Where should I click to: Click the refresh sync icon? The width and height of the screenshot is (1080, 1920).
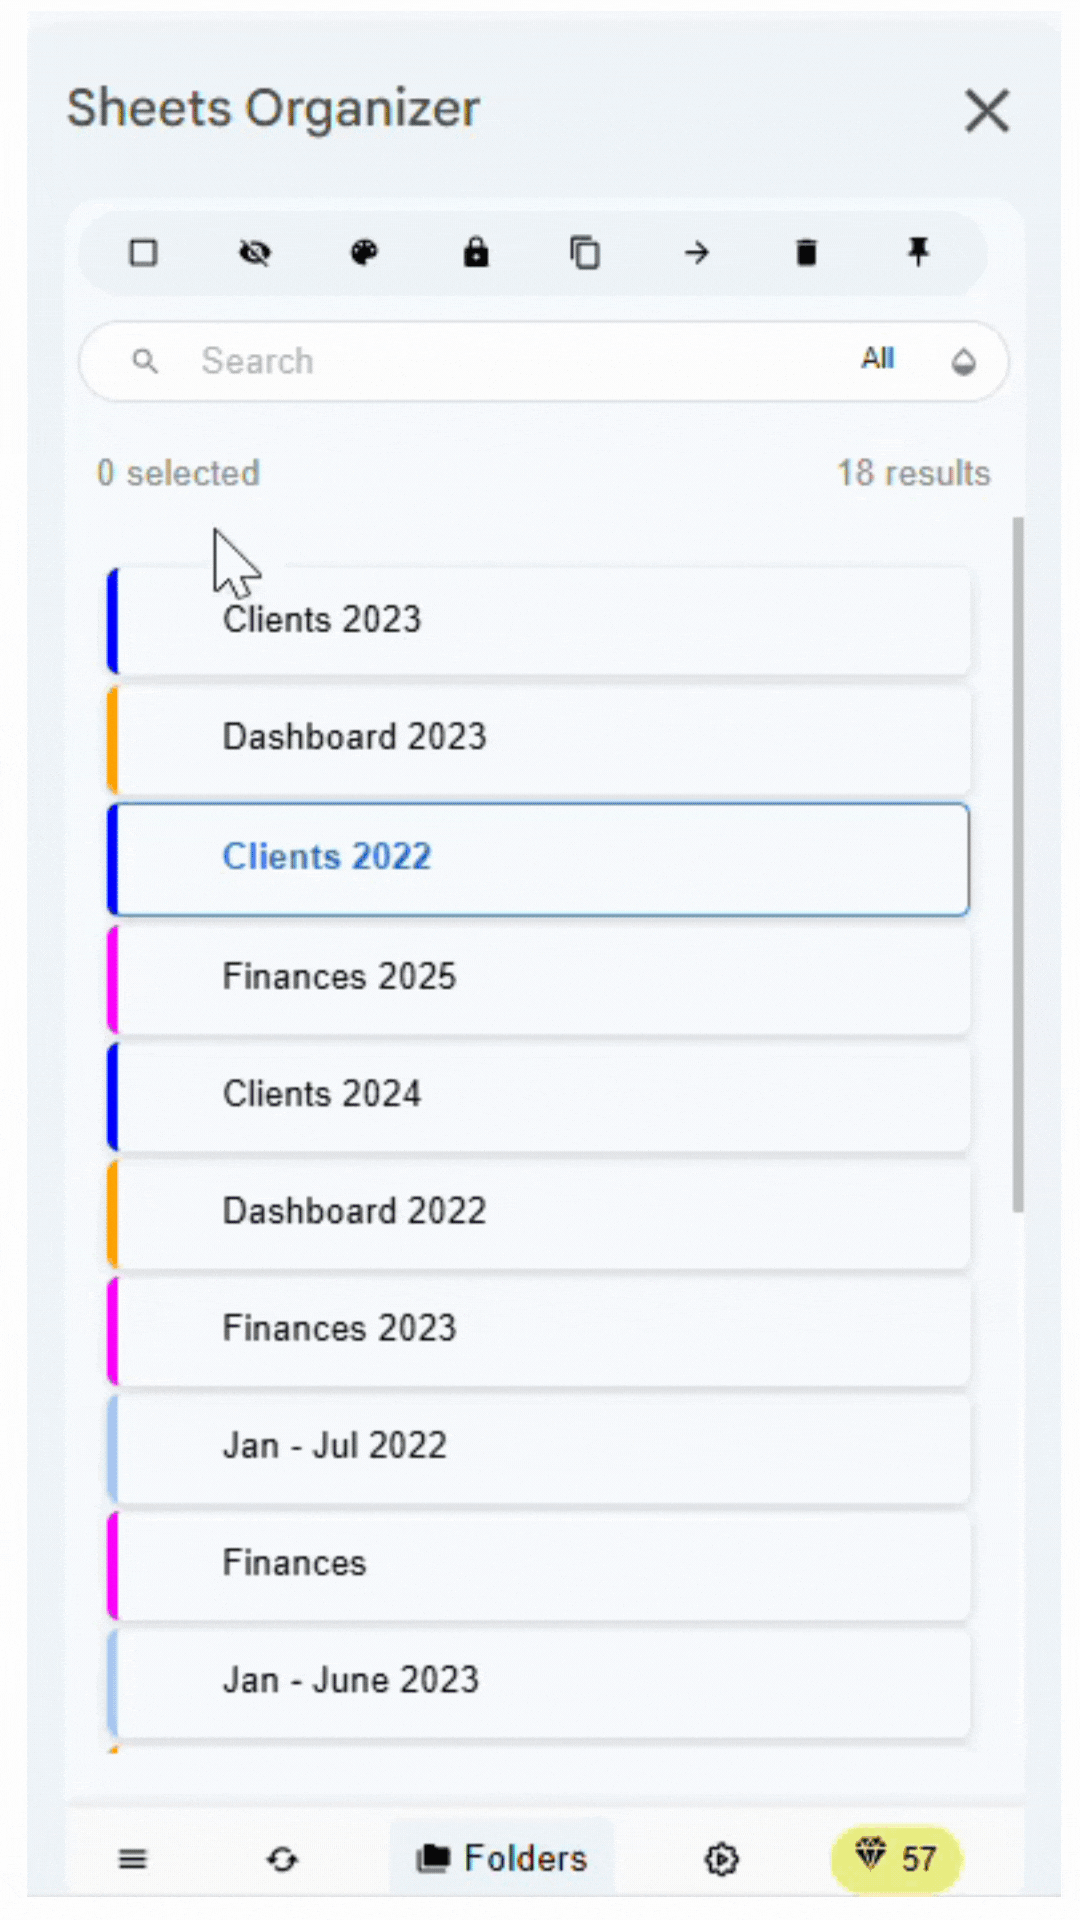(282, 1859)
